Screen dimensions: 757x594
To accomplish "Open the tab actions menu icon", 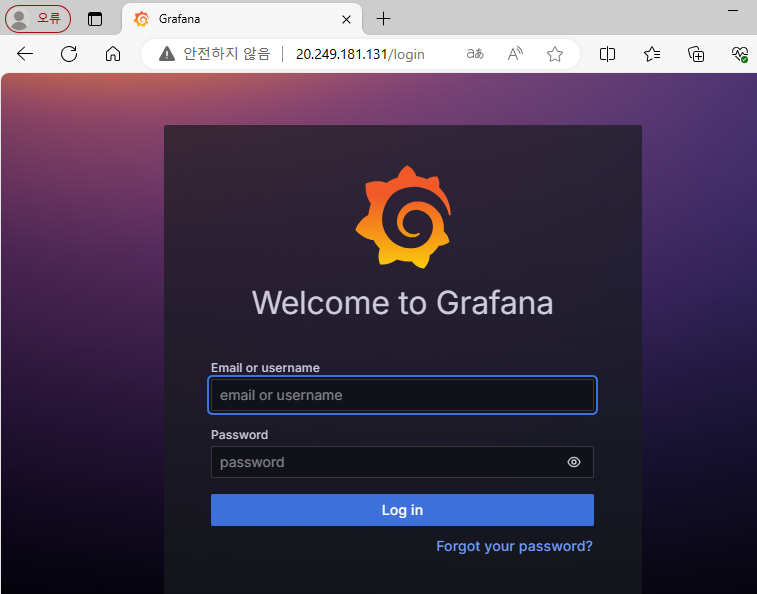I will (x=95, y=19).
